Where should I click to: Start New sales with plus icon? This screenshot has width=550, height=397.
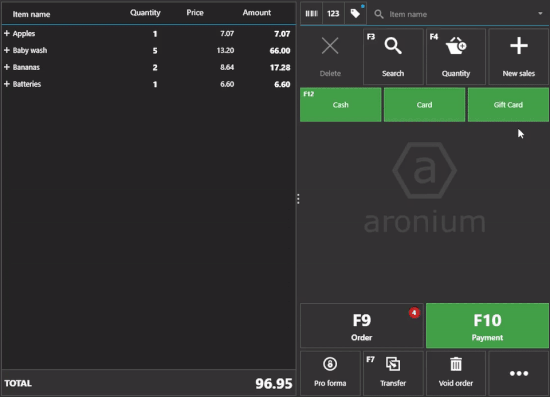518,56
